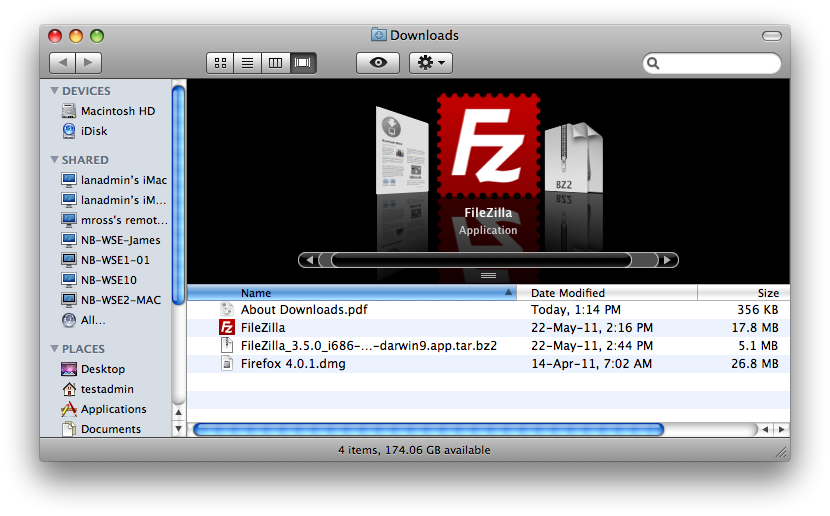This screenshot has width=830, height=516.
Task: Click the file list horizontal scrollbar
Action: point(429,429)
